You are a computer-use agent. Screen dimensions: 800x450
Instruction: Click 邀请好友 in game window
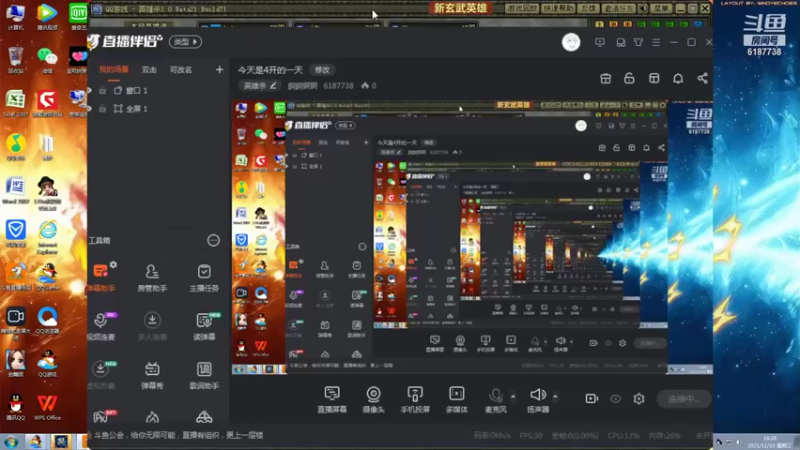coord(619,8)
